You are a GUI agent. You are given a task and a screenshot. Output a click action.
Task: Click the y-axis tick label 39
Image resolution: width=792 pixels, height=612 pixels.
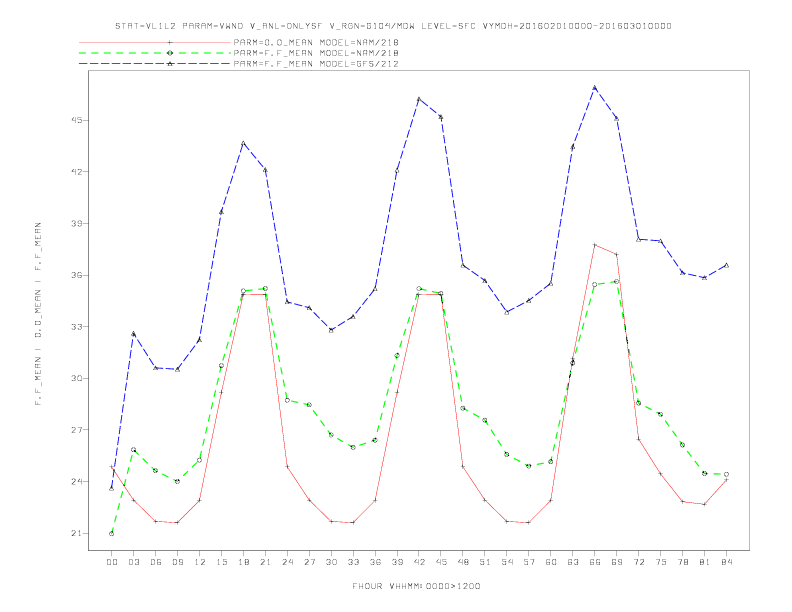click(77, 223)
